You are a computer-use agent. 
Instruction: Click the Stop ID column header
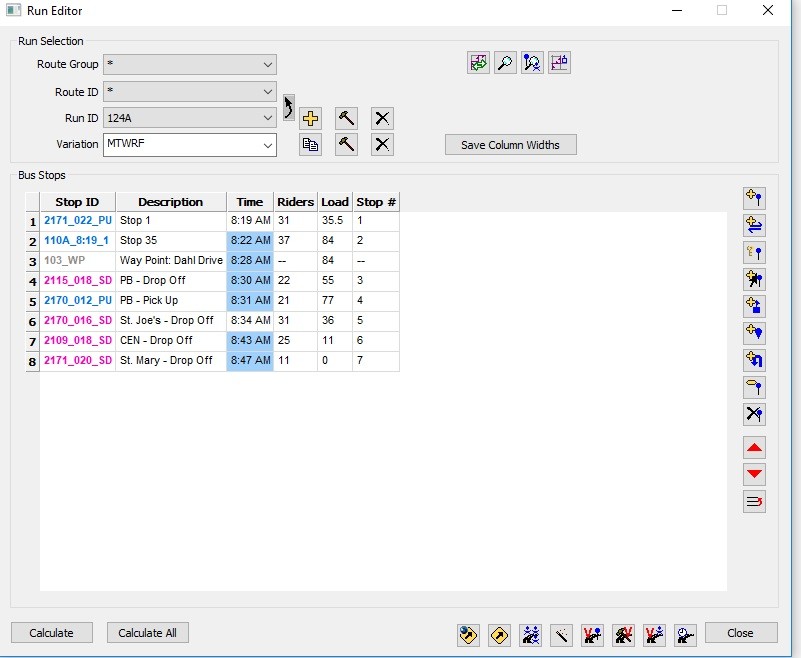coord(78,202)
